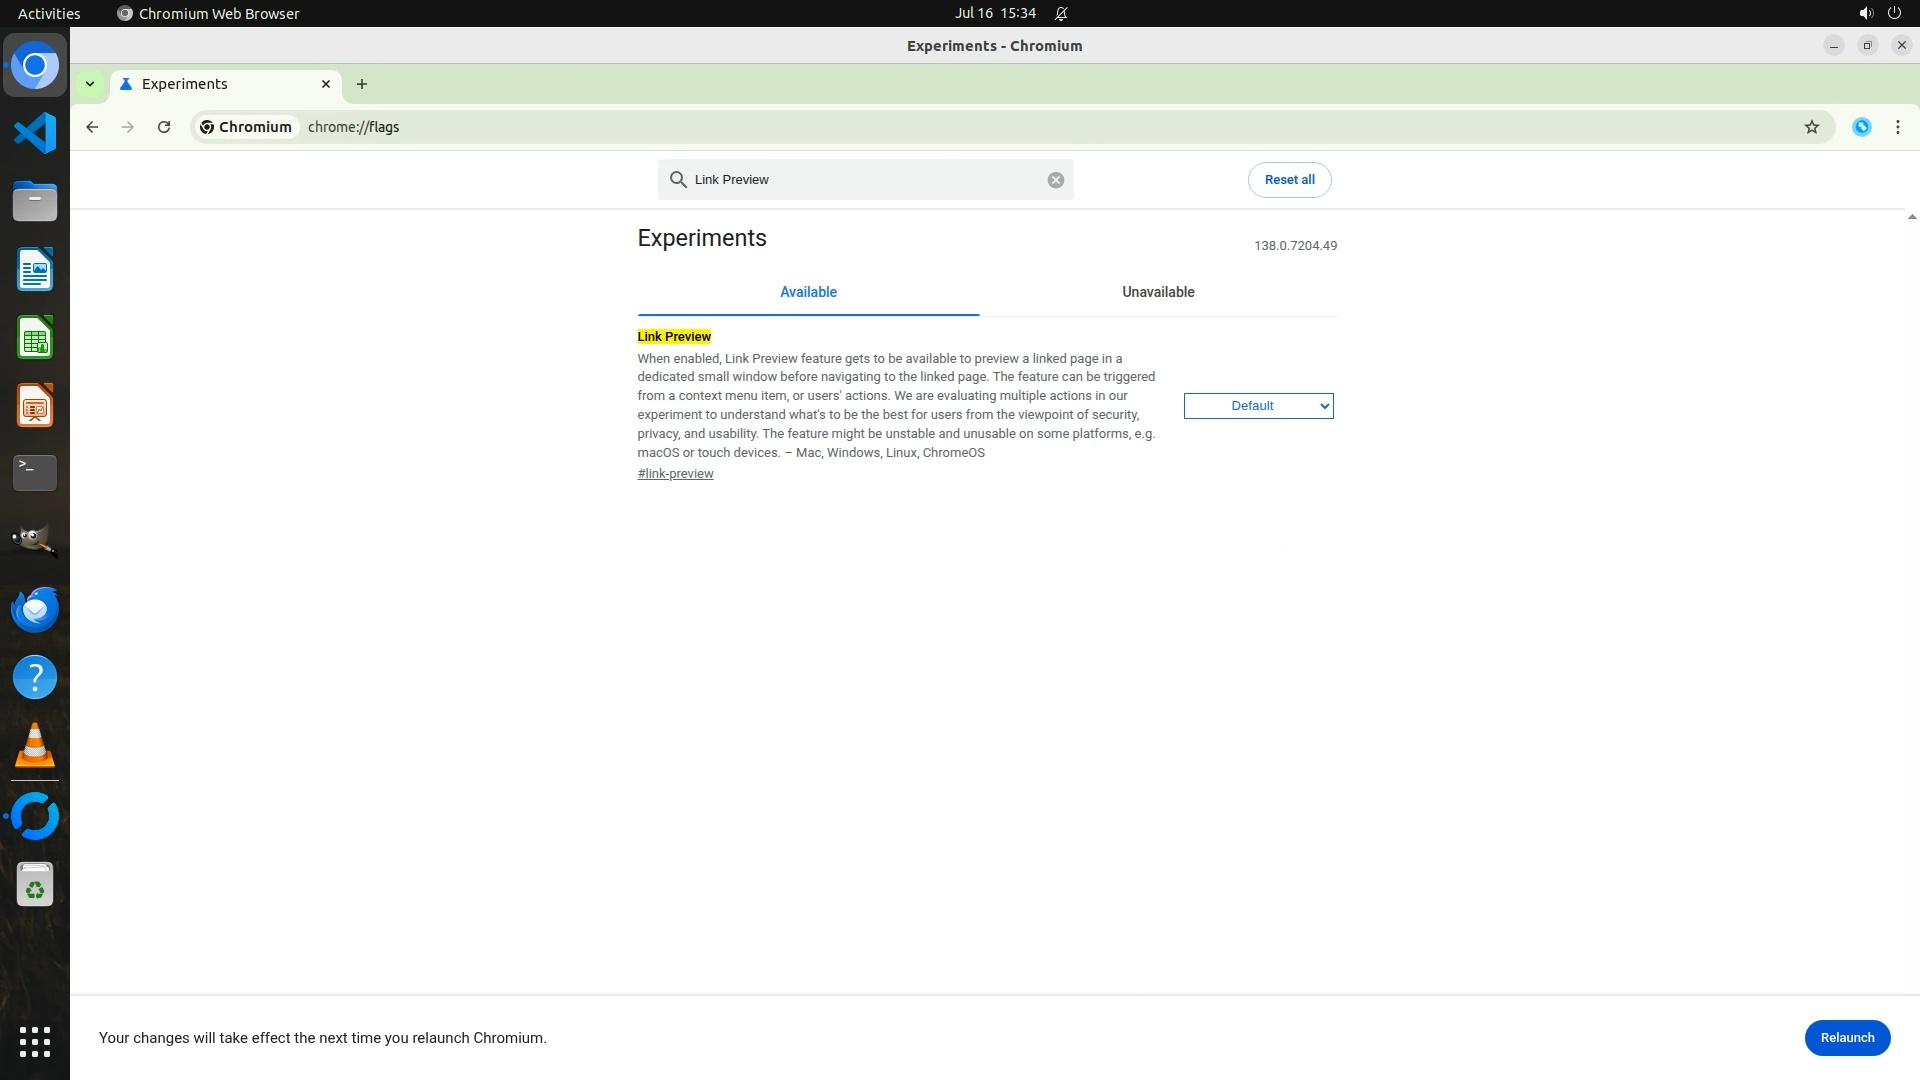Go back using the back arrow
This screenshot has height=1080, width=1920.
point(92,127)
